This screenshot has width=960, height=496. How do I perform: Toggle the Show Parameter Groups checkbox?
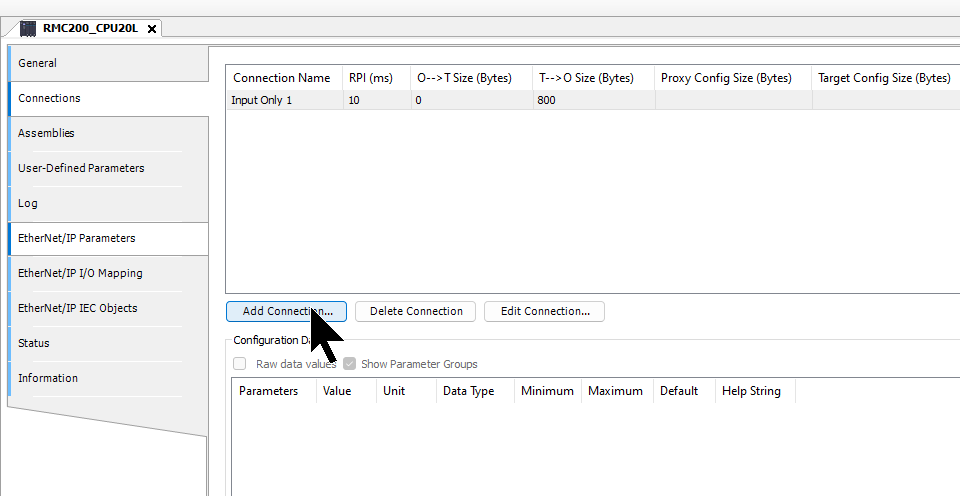tap(350, 364)
